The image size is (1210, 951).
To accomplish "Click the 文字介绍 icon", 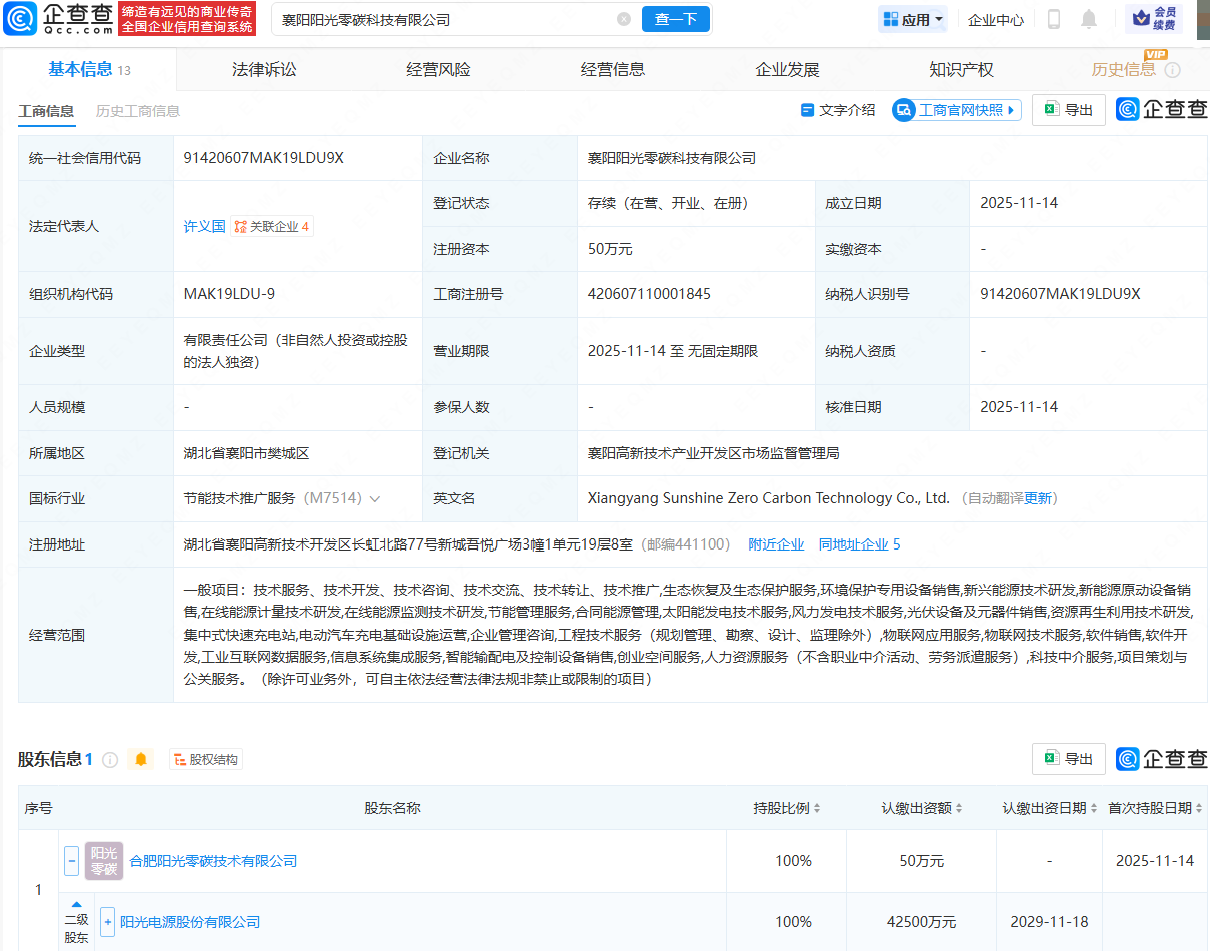I will (810, 110).
